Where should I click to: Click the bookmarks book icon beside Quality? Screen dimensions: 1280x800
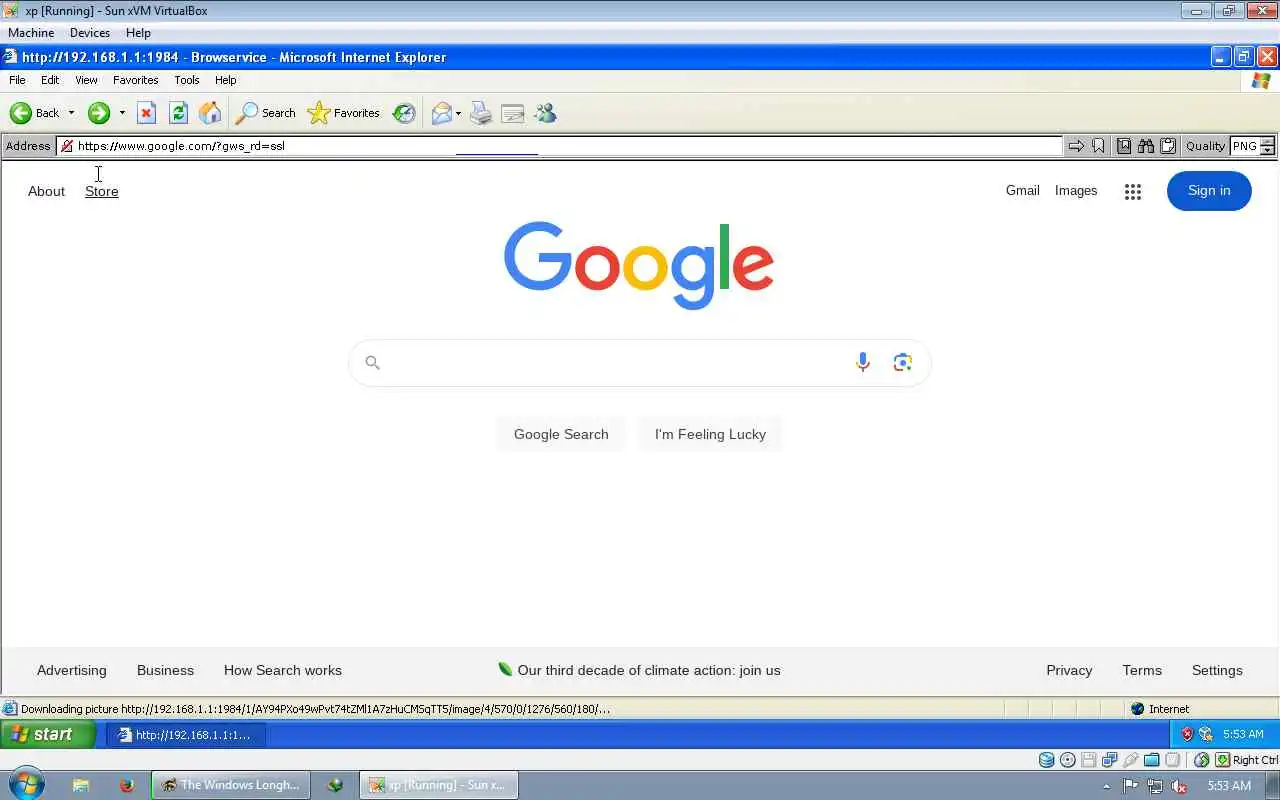pyautogui.click(x=1124, y=146)
